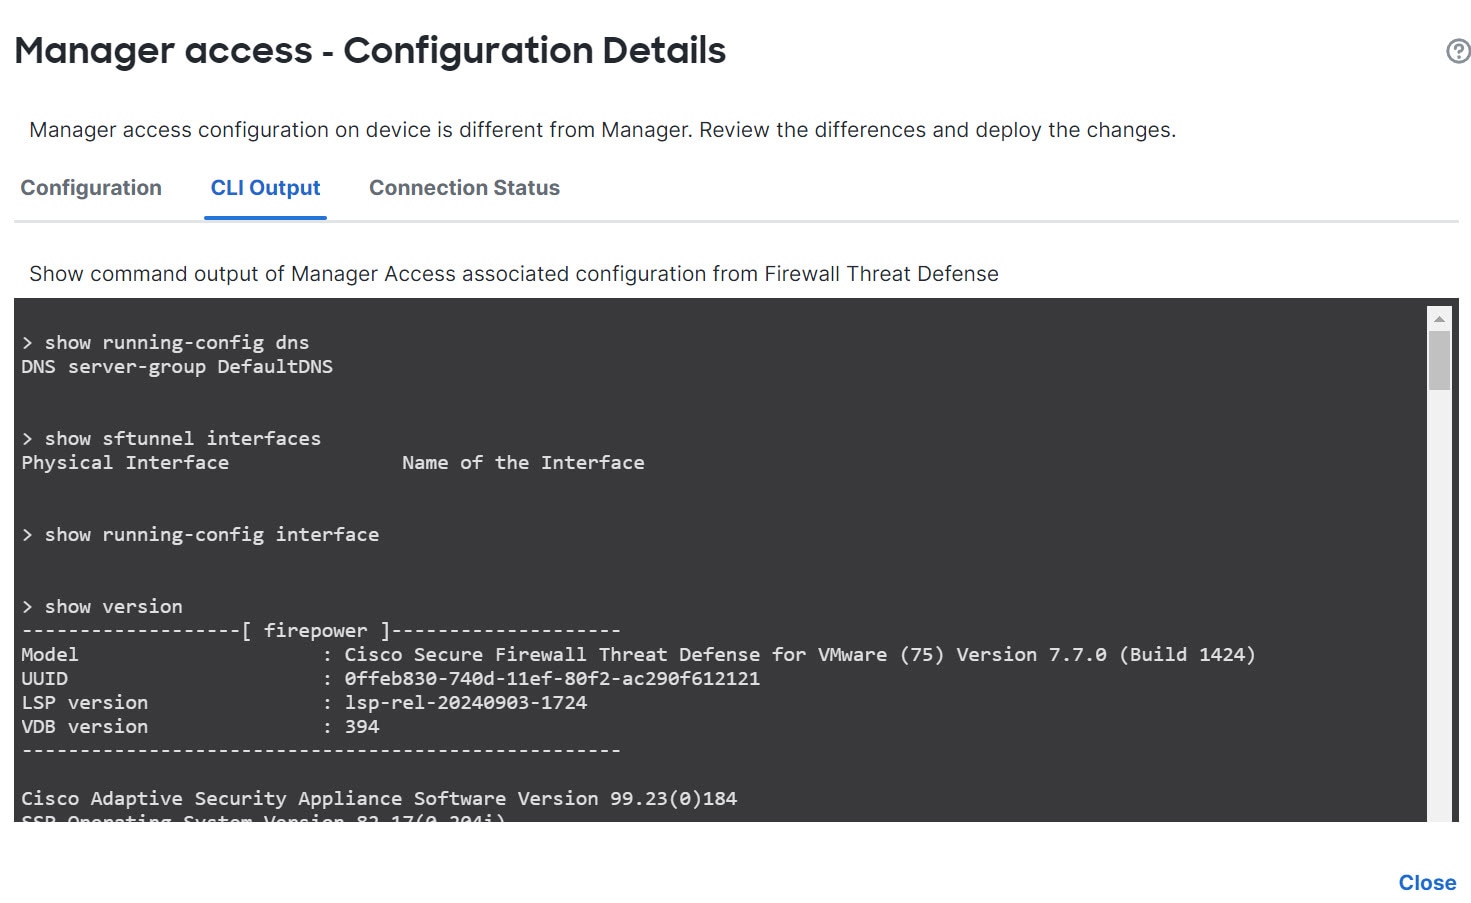
Task: Click the VDB version value 394
Action: point(362,727)
